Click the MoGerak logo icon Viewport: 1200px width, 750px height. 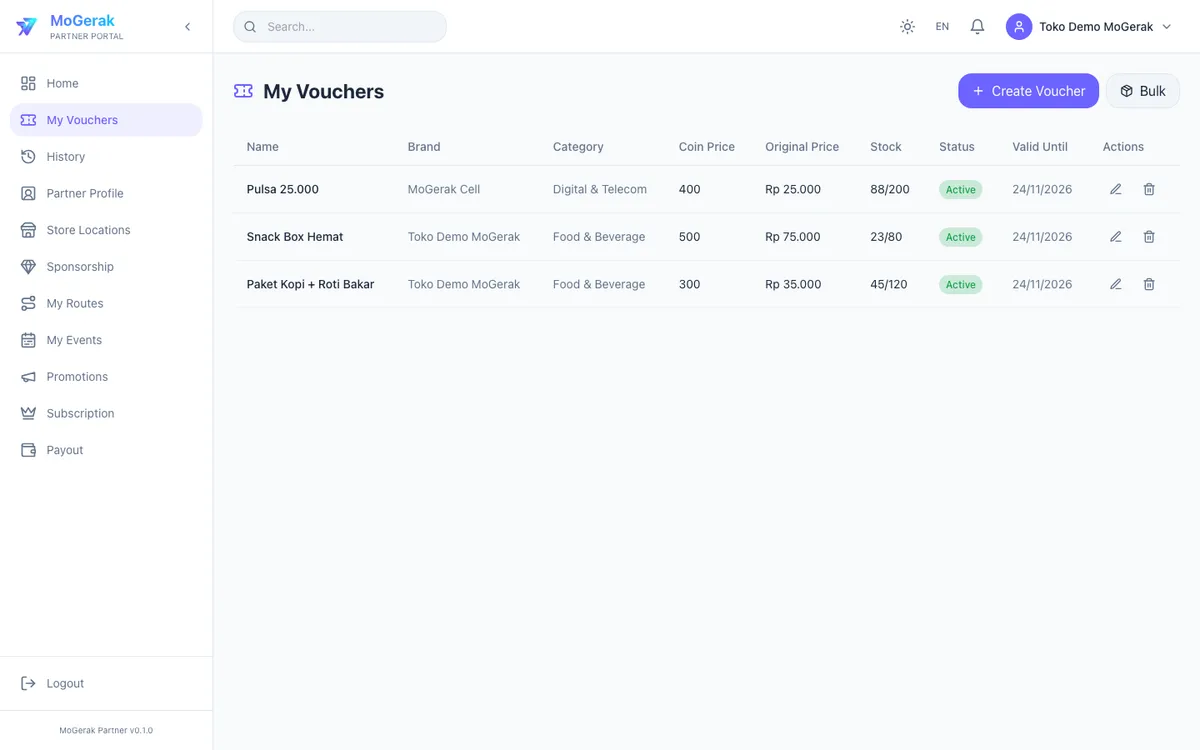click(27, 27)
